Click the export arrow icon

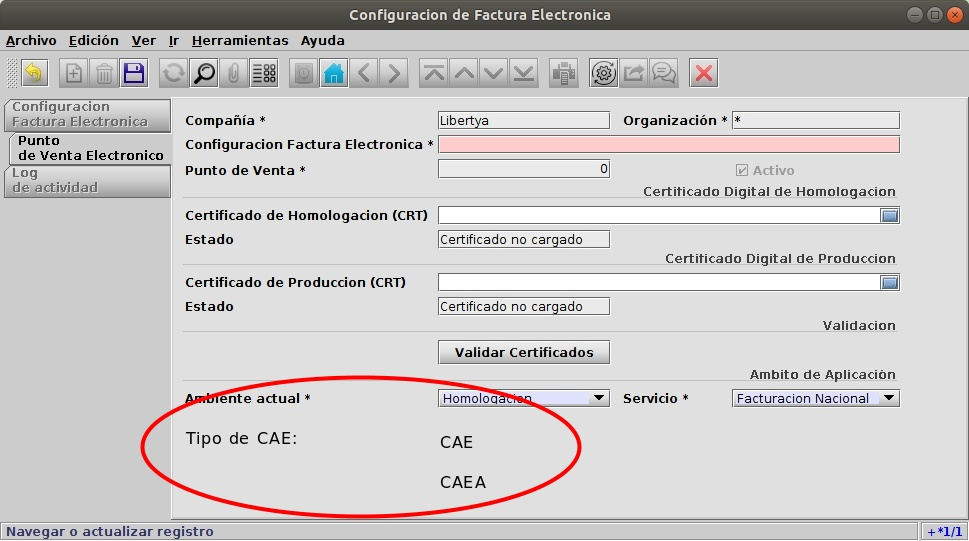pos(634,74)
